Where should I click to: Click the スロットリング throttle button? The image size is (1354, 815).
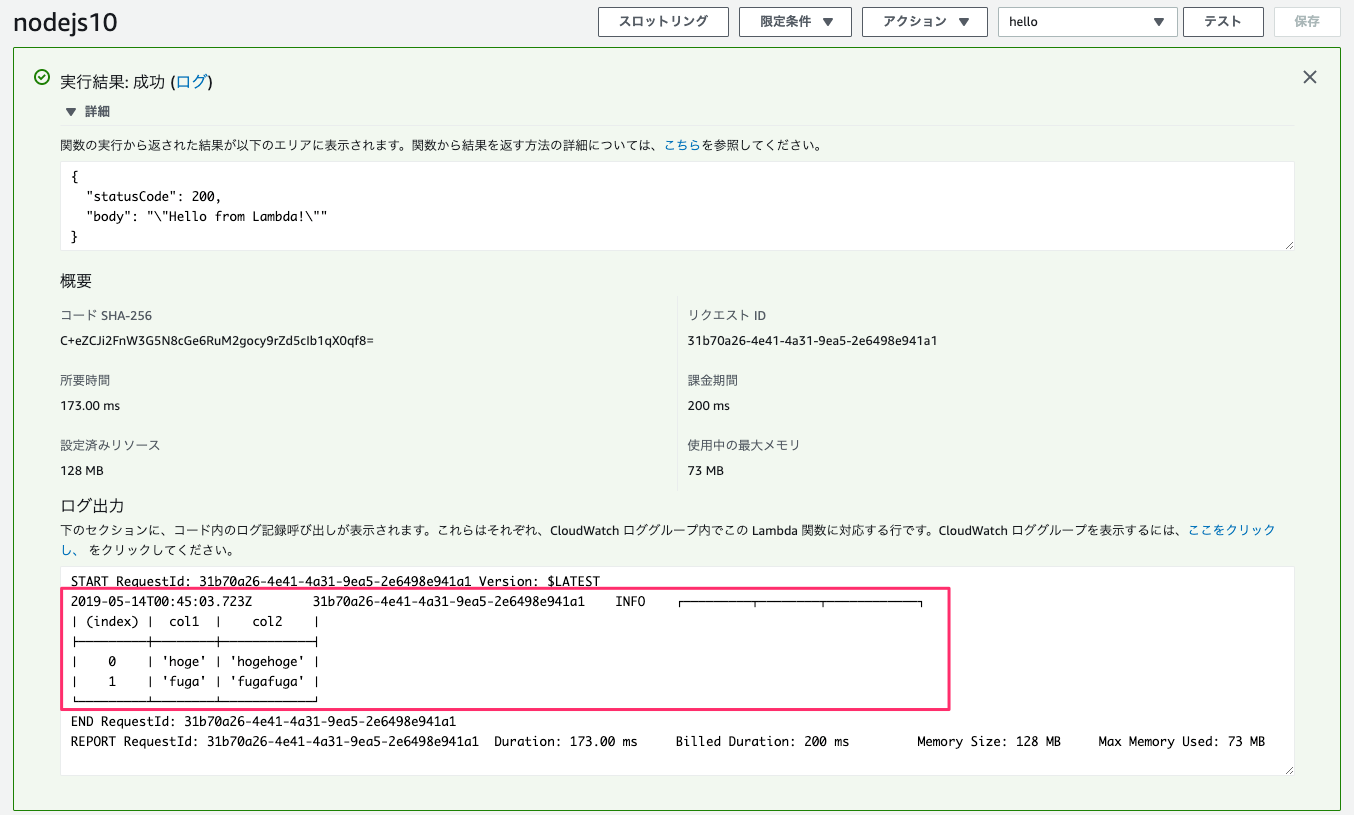(663, 21)
